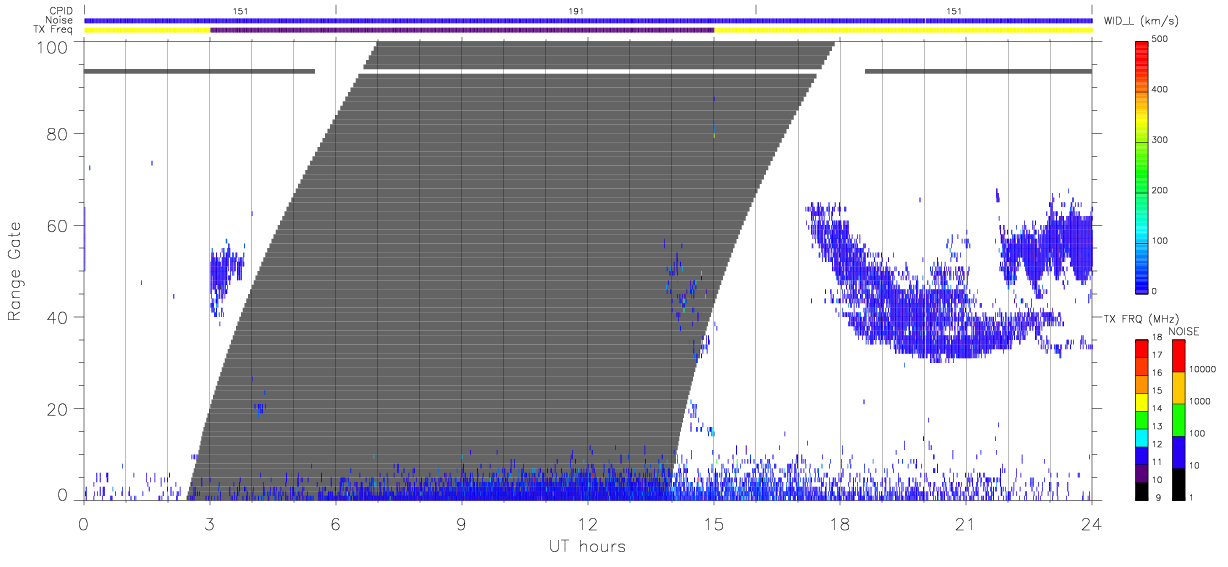Click the CPID row label
The image size is (1228, 567).
click(62, 11)
